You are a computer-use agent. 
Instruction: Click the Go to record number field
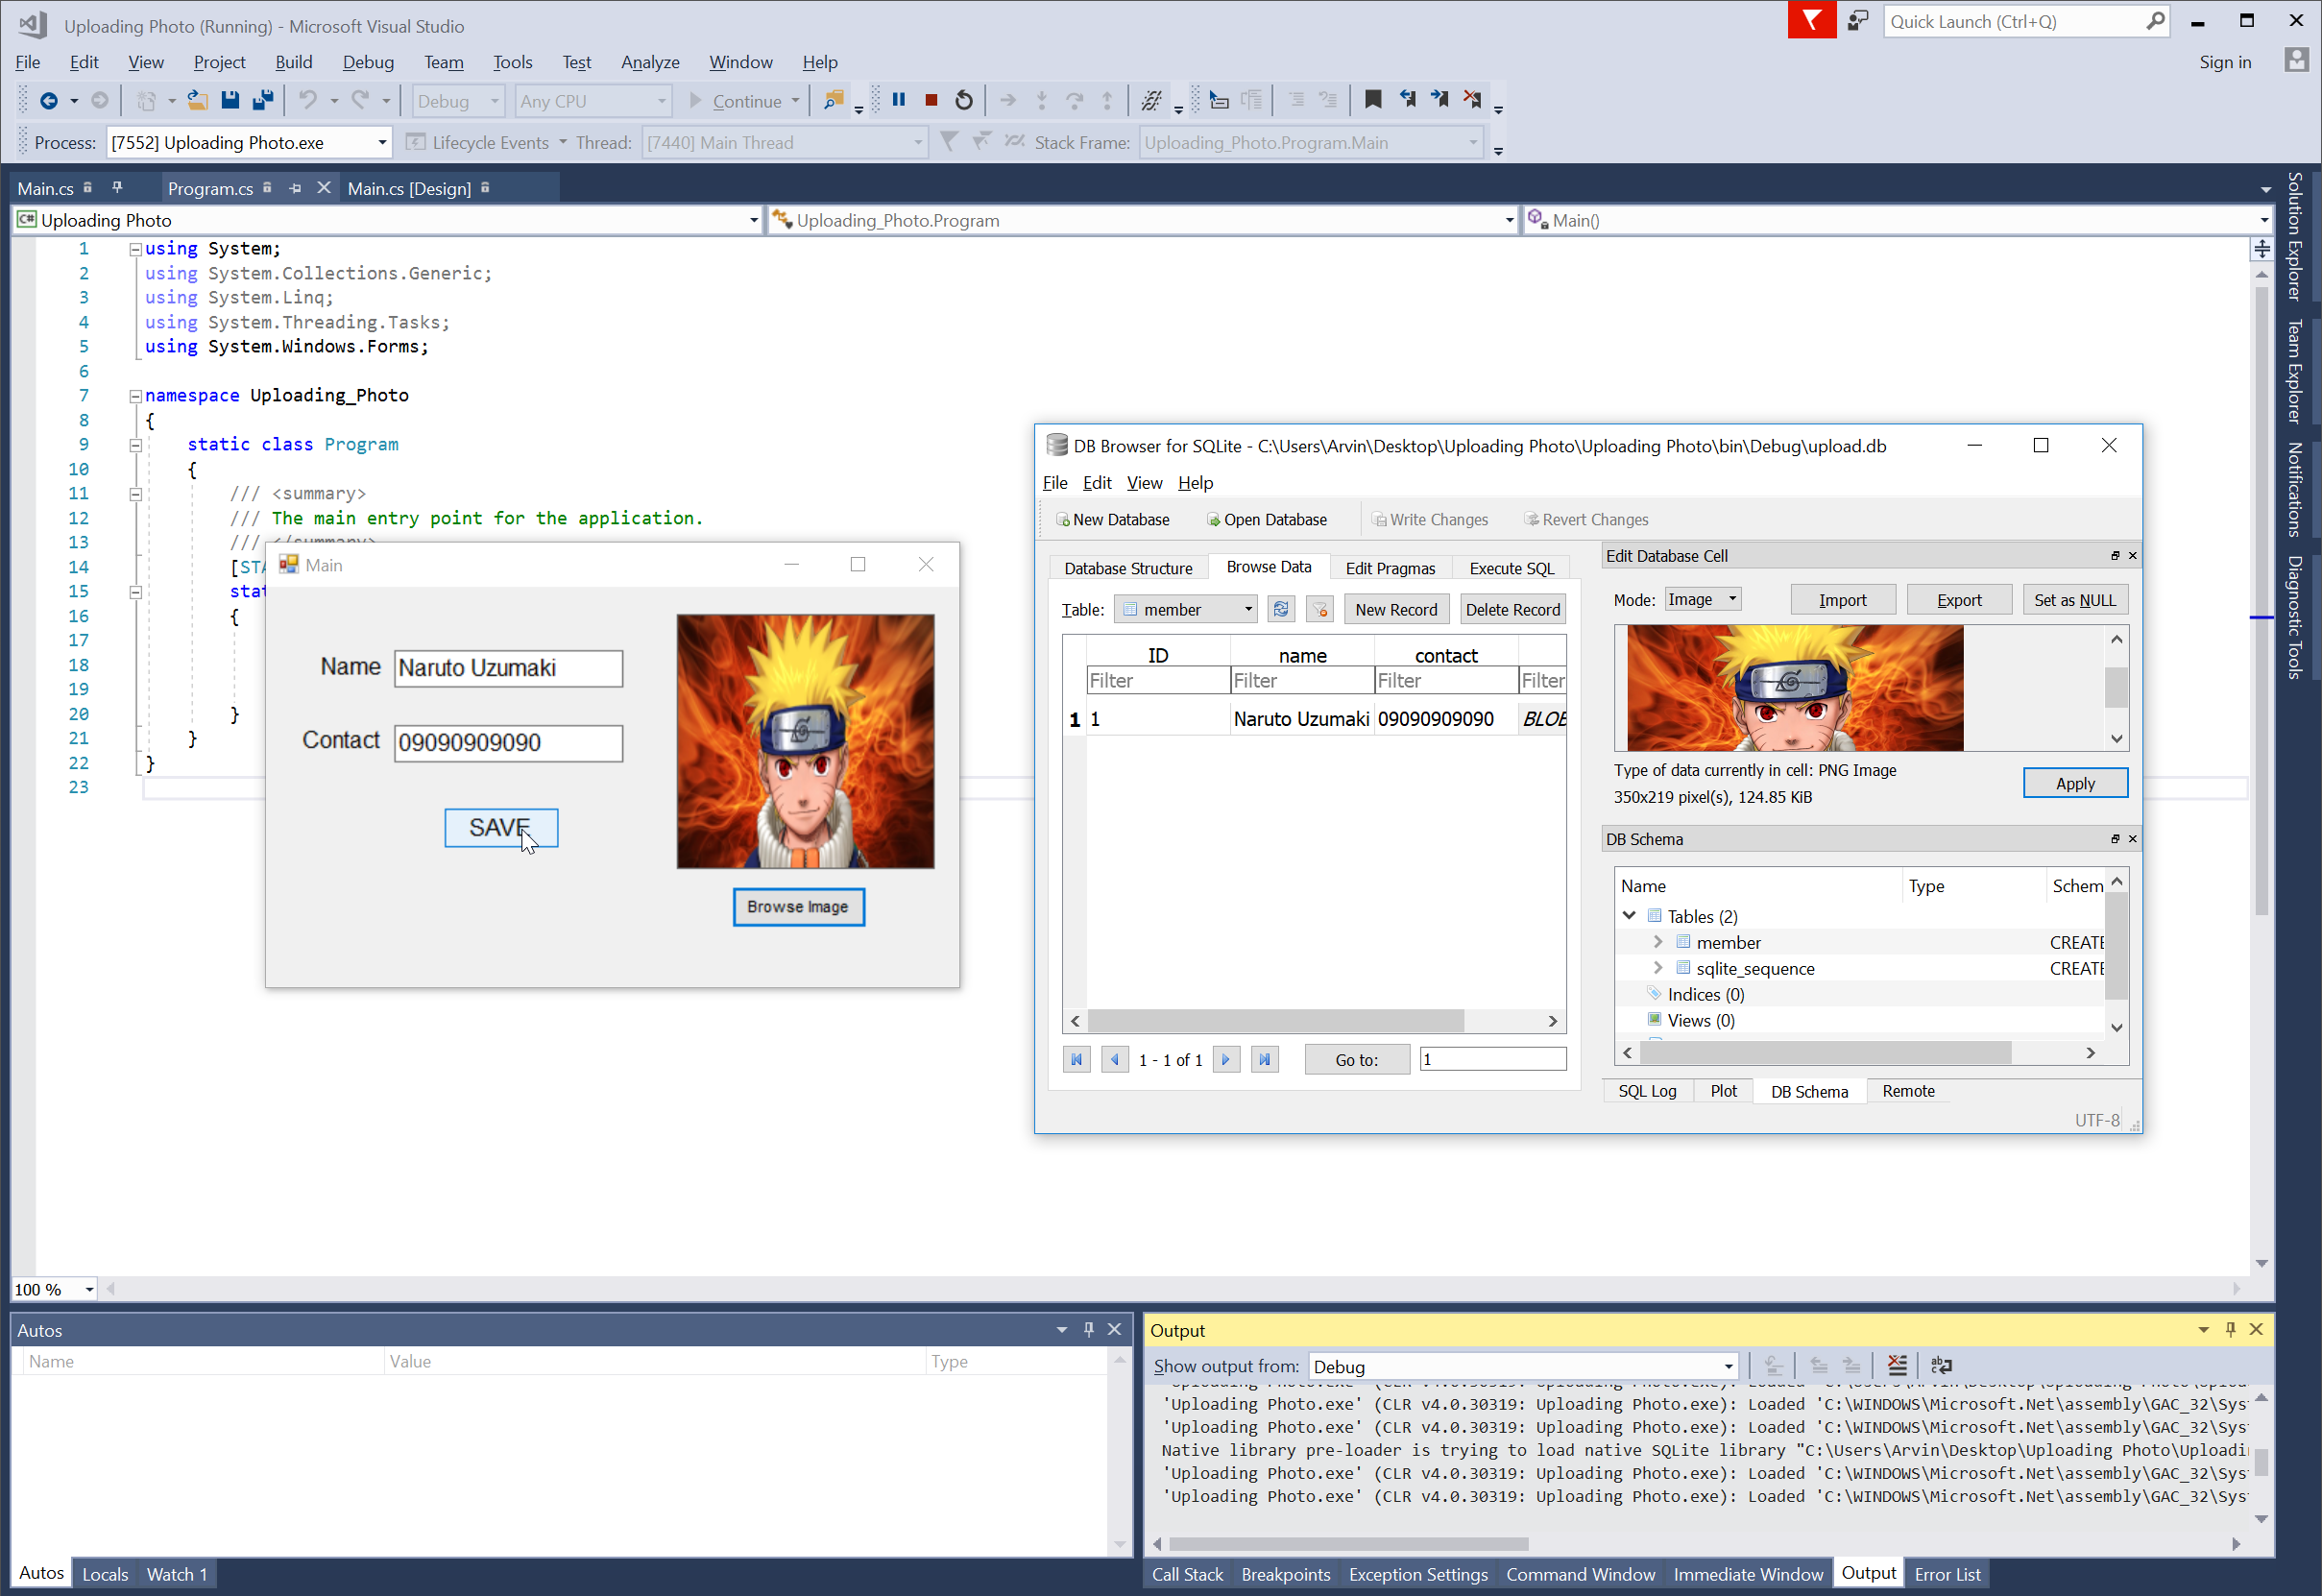[1493, 1059]
